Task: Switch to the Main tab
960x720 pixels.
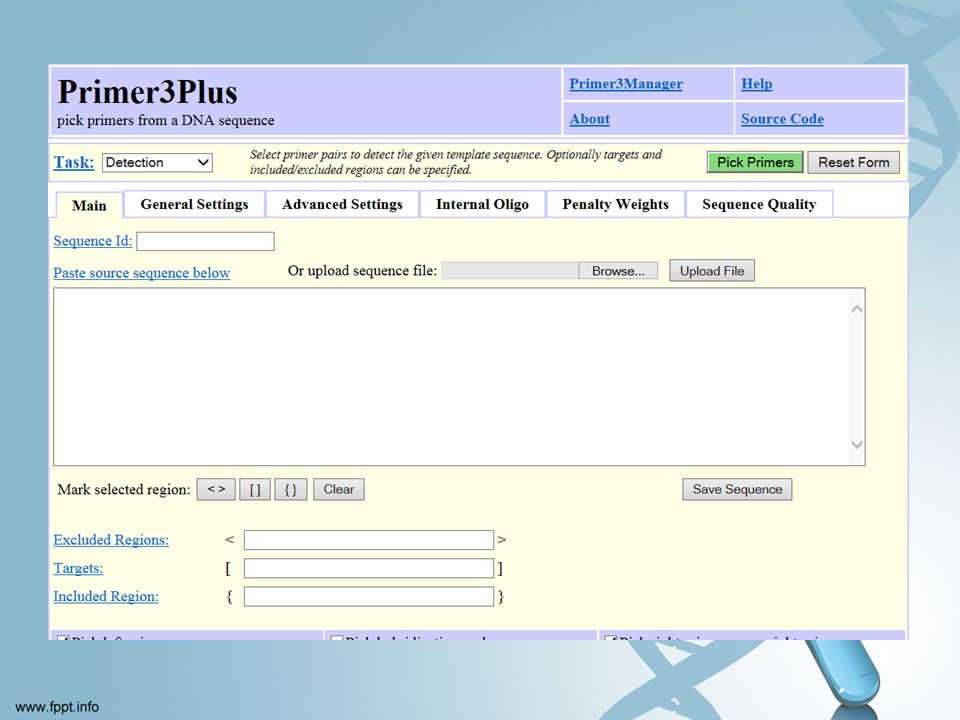Action: coord(89,205)
